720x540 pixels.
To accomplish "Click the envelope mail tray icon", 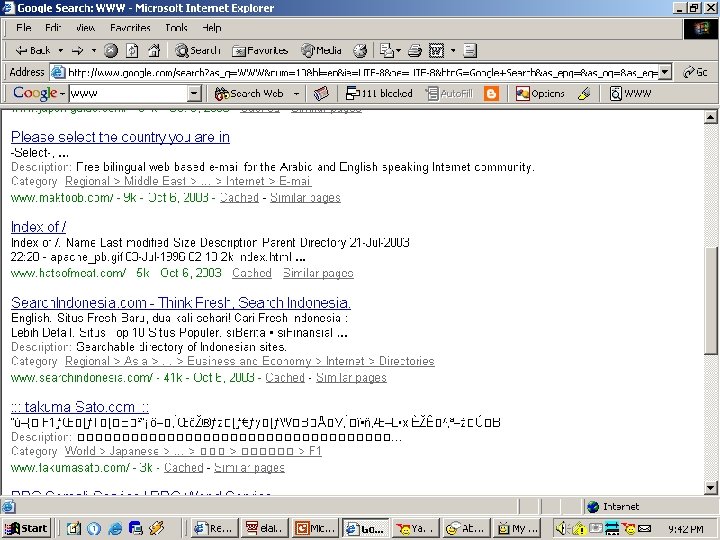I will pyautogui.click(x=644, y=529).
